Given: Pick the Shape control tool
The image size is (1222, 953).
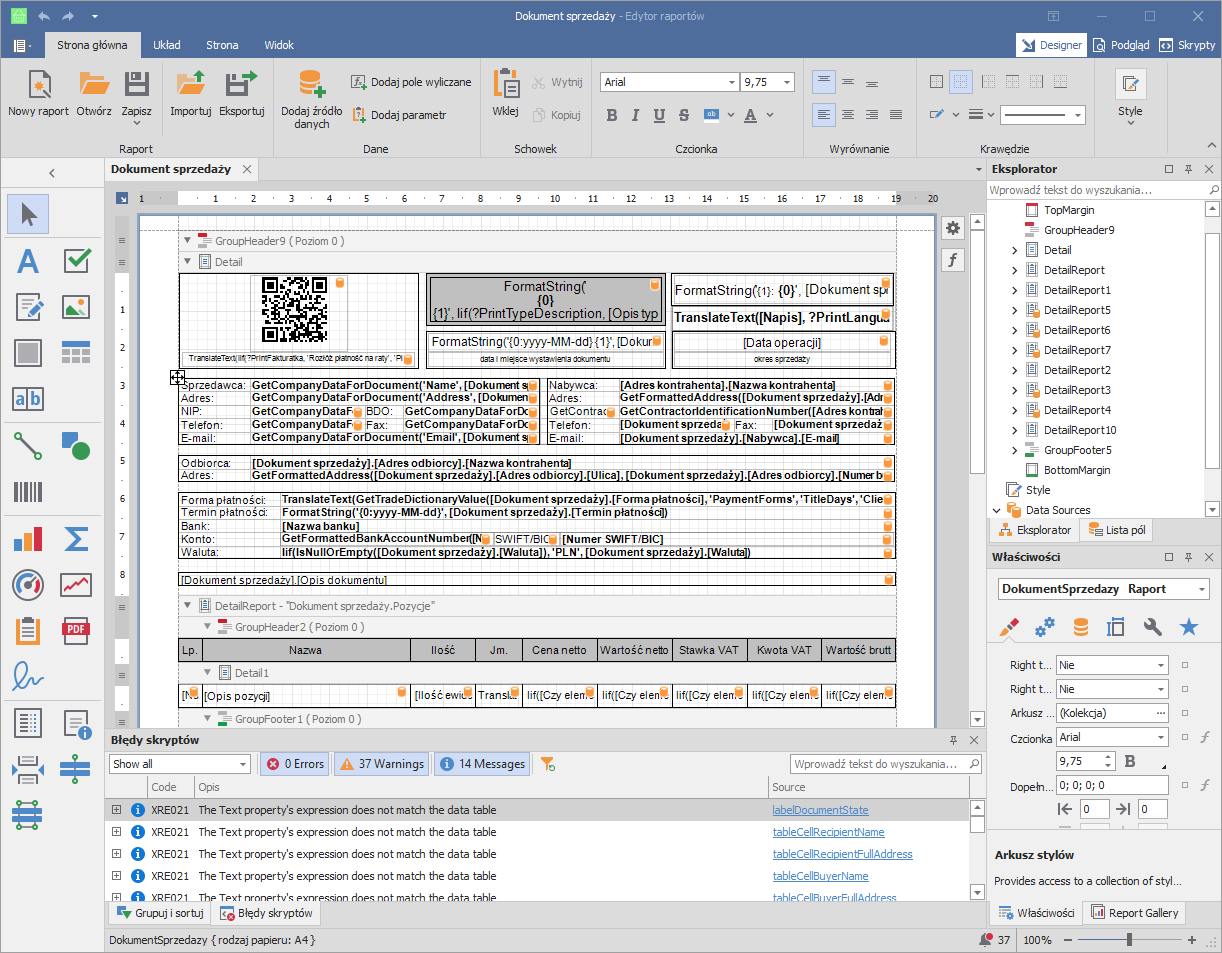Looking at the screenshot, I should 76,445.
